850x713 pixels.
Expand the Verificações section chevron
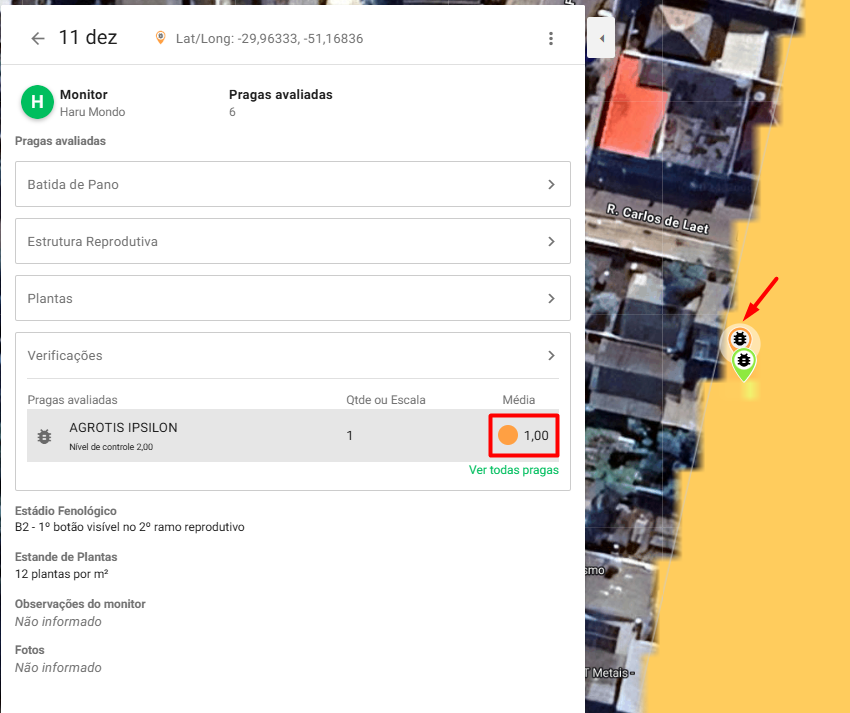(551, 356)
